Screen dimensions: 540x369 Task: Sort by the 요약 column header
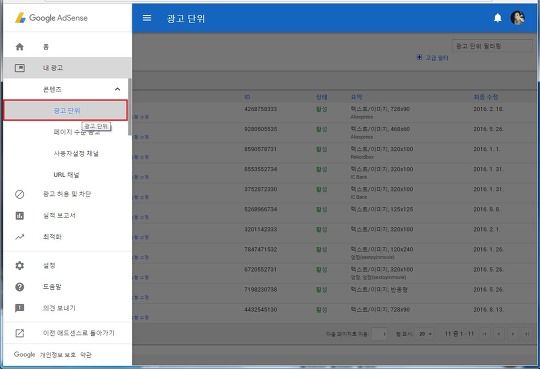356,97
